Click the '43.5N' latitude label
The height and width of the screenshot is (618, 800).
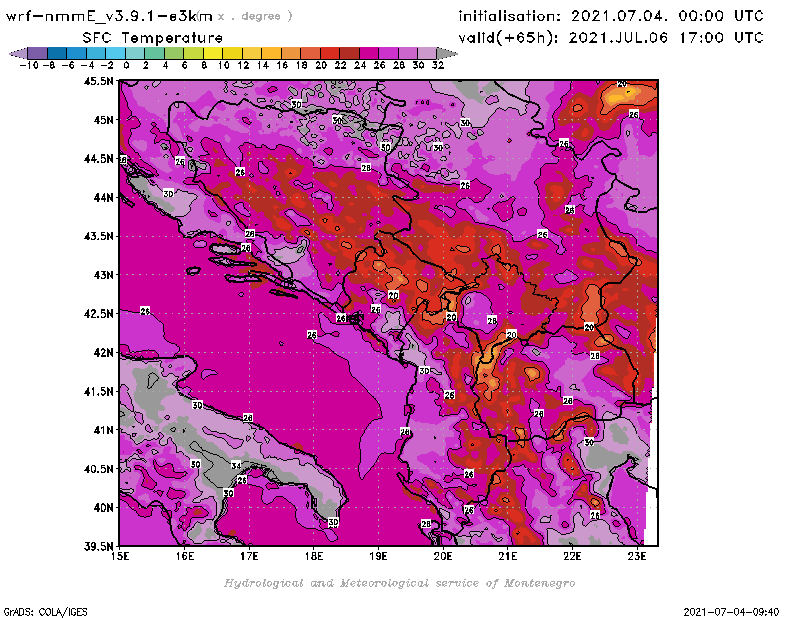tap(99, 236)
